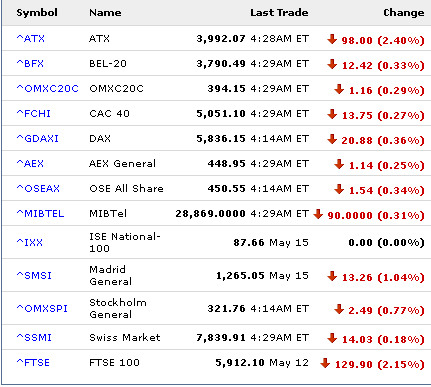
Task: Open the ^MIBTEL quote link
Action: (40, 214)
